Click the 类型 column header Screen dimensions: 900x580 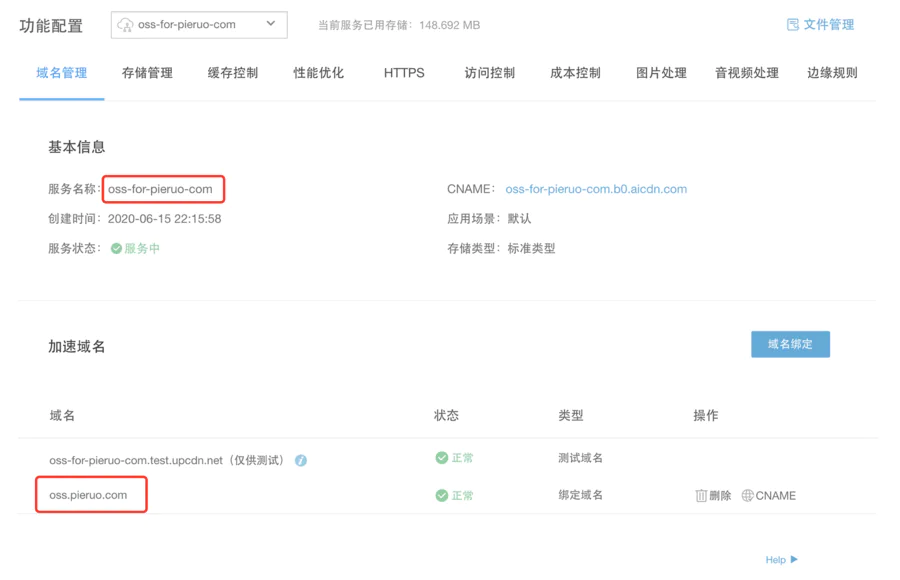click(x=571, y=415)
